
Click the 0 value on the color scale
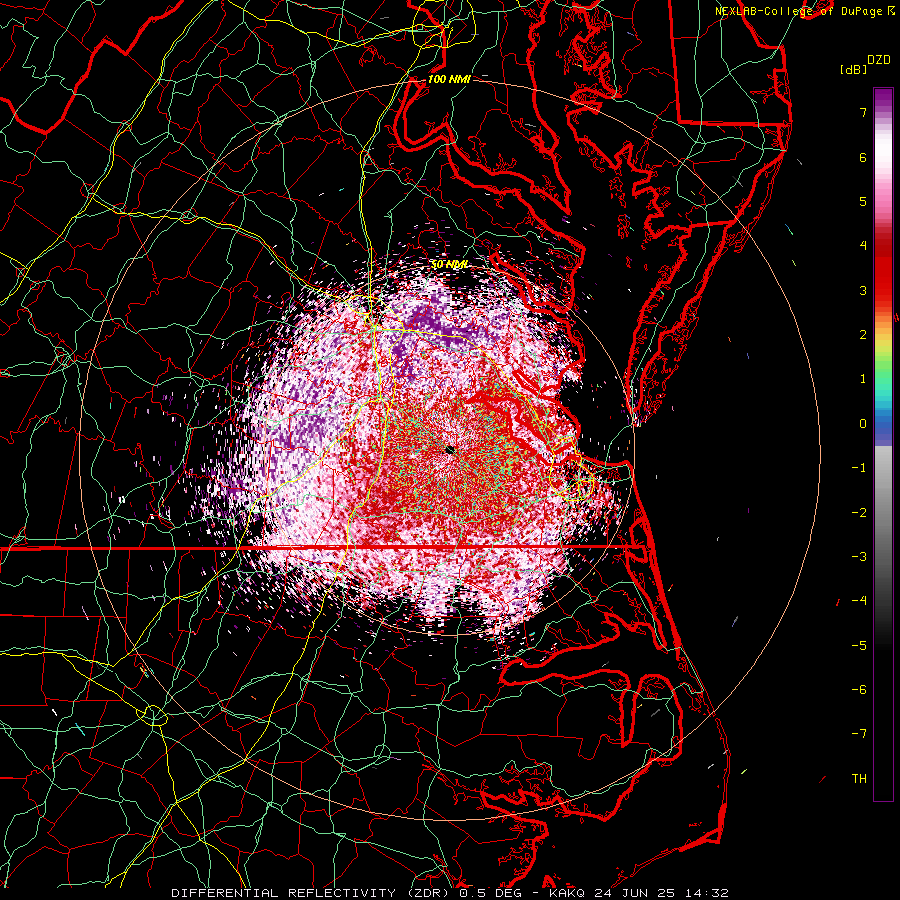[x=863, y=424]
